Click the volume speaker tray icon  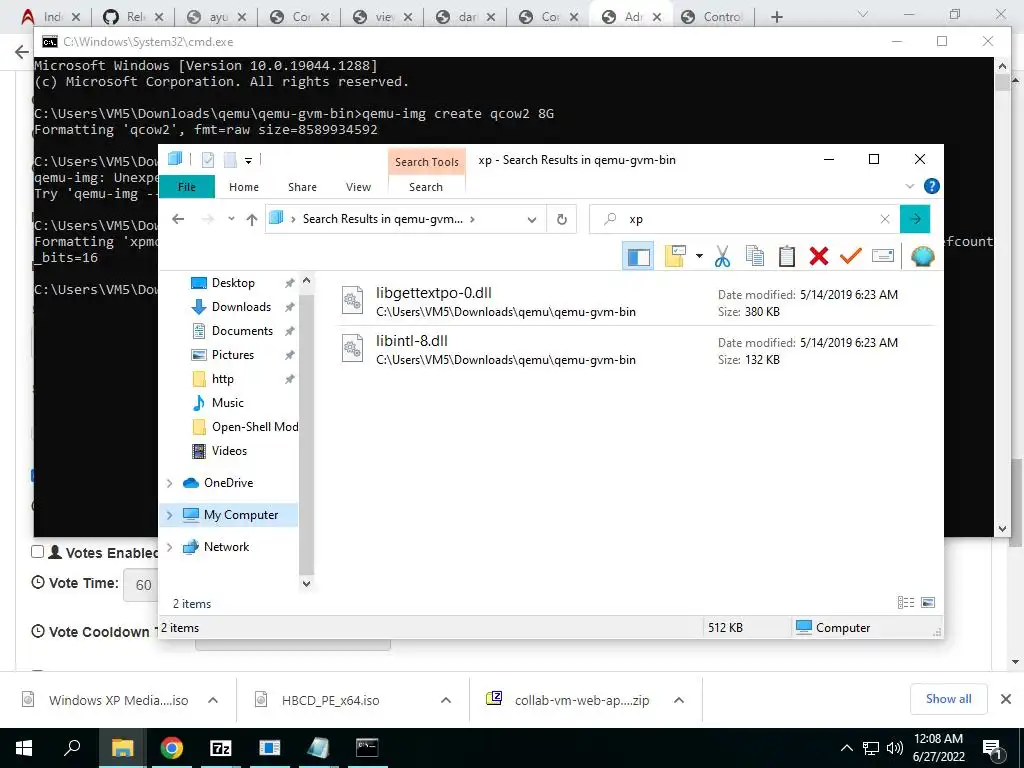tap(895, 748)
